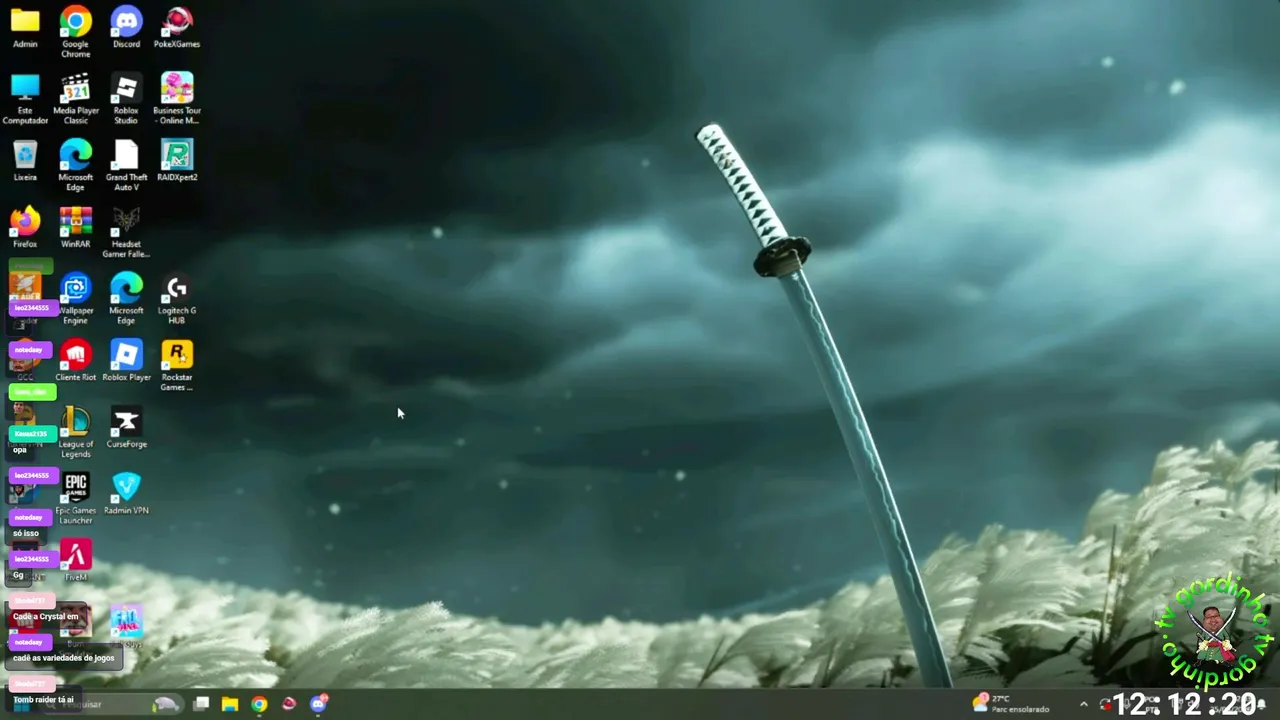Open the Wallpaper Engine desktop shortcut
This screenshot has width=1280, height=720.
[x=76, y=299]
